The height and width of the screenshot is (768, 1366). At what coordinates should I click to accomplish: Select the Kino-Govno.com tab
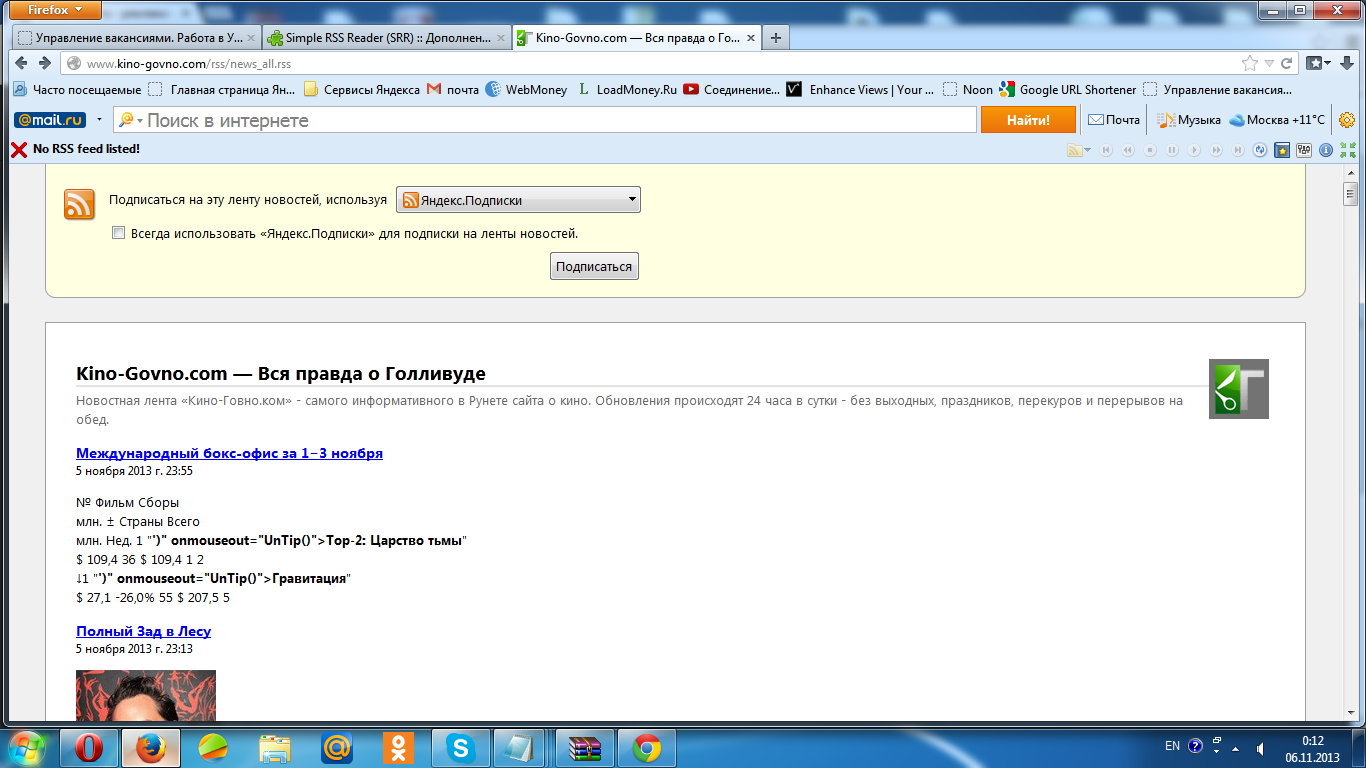coord(636,38)
